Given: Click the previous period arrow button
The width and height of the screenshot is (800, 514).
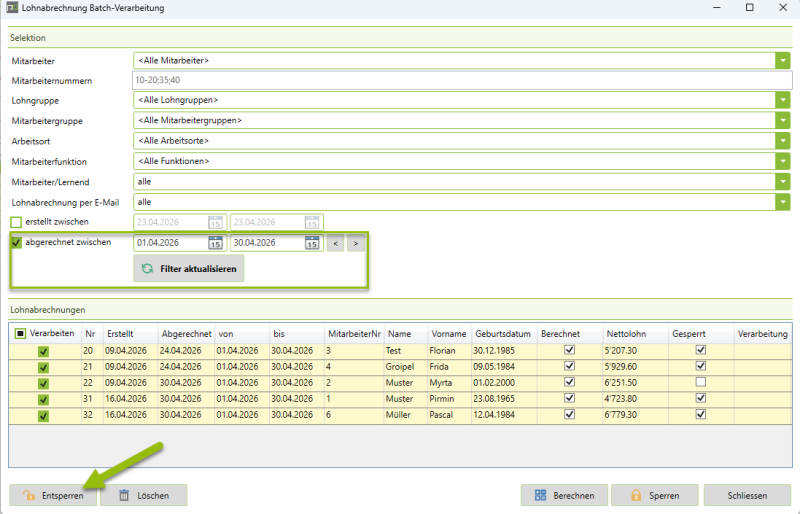Looking at the screenshot, I should [x=336, y=243].
